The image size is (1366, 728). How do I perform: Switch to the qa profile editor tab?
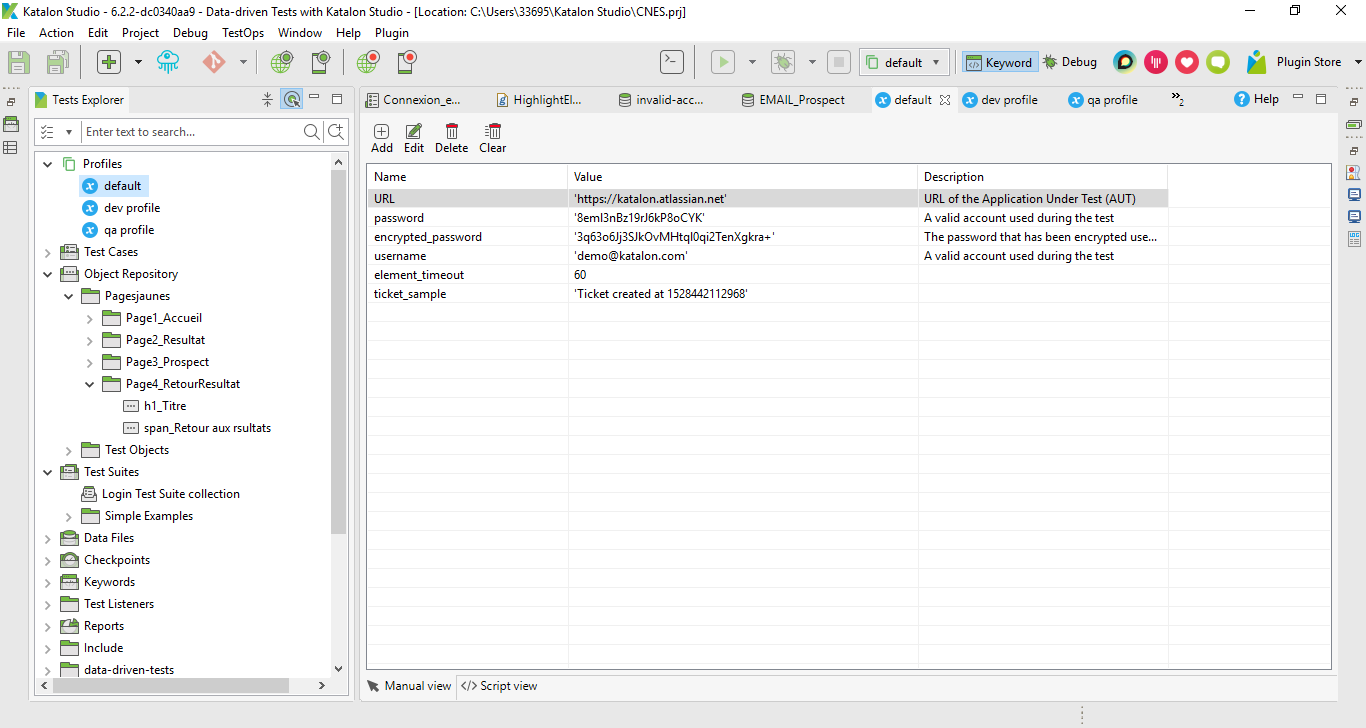pyautogui.click(x=1103, y=100)
